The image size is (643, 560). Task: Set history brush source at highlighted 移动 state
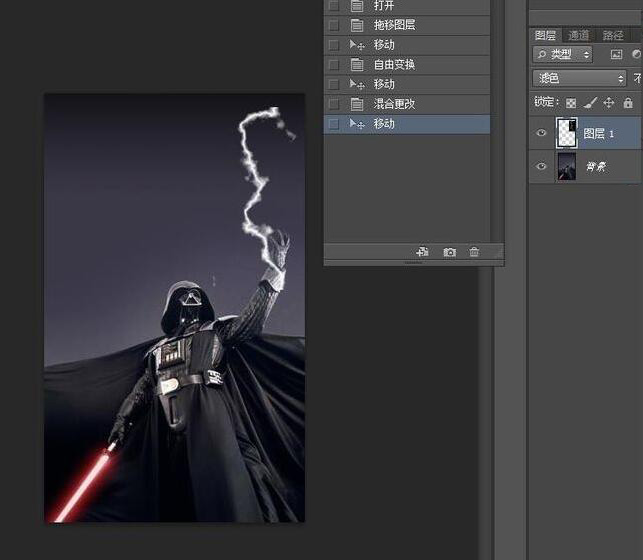(x=334, y=124)
